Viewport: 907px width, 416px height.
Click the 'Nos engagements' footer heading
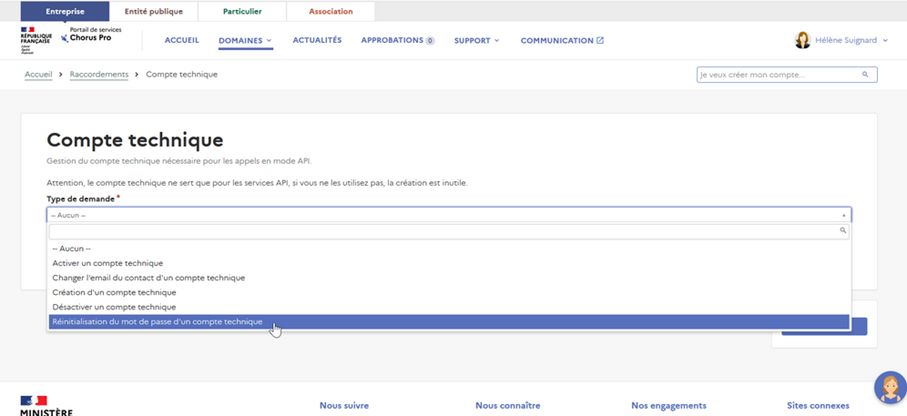[x=669, y=406]
